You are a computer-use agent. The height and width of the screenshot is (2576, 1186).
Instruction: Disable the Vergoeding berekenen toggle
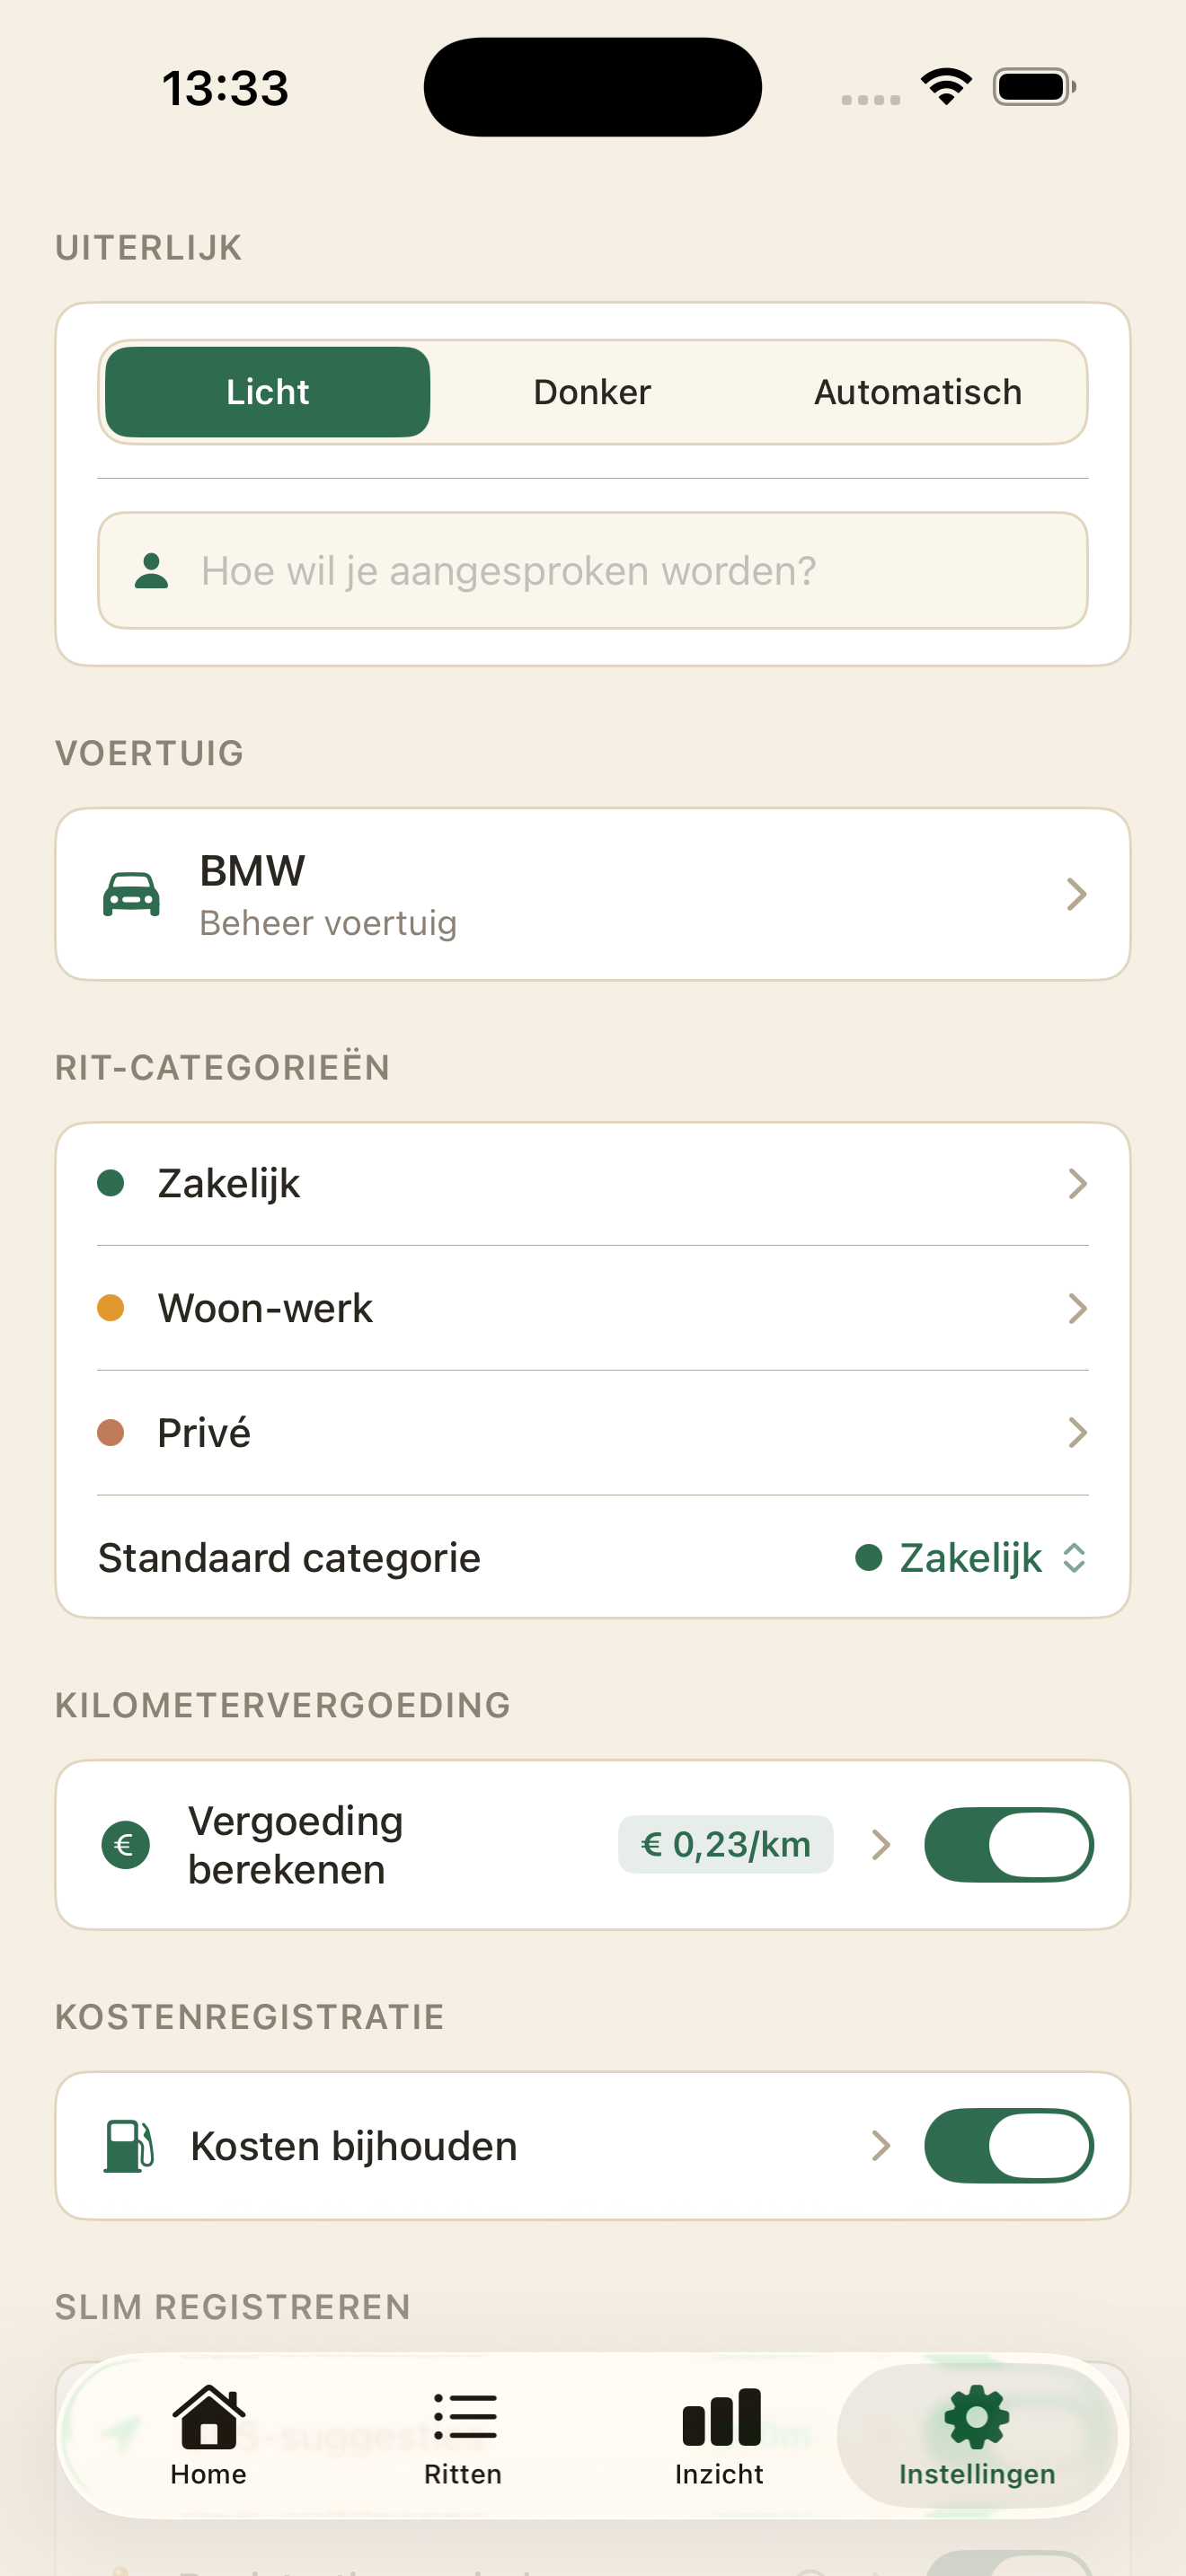click(1008, 1844)
